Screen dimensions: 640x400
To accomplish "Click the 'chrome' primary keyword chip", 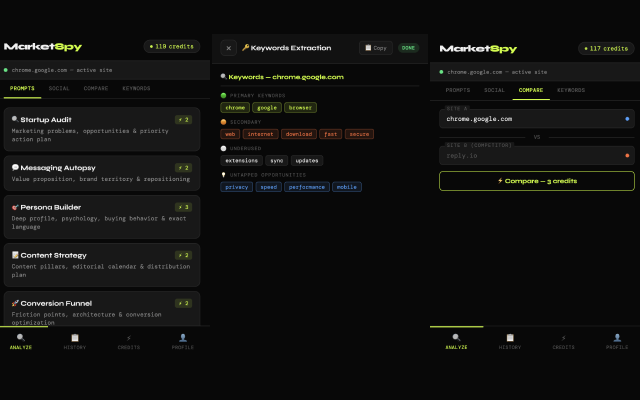I will point(235,108).
